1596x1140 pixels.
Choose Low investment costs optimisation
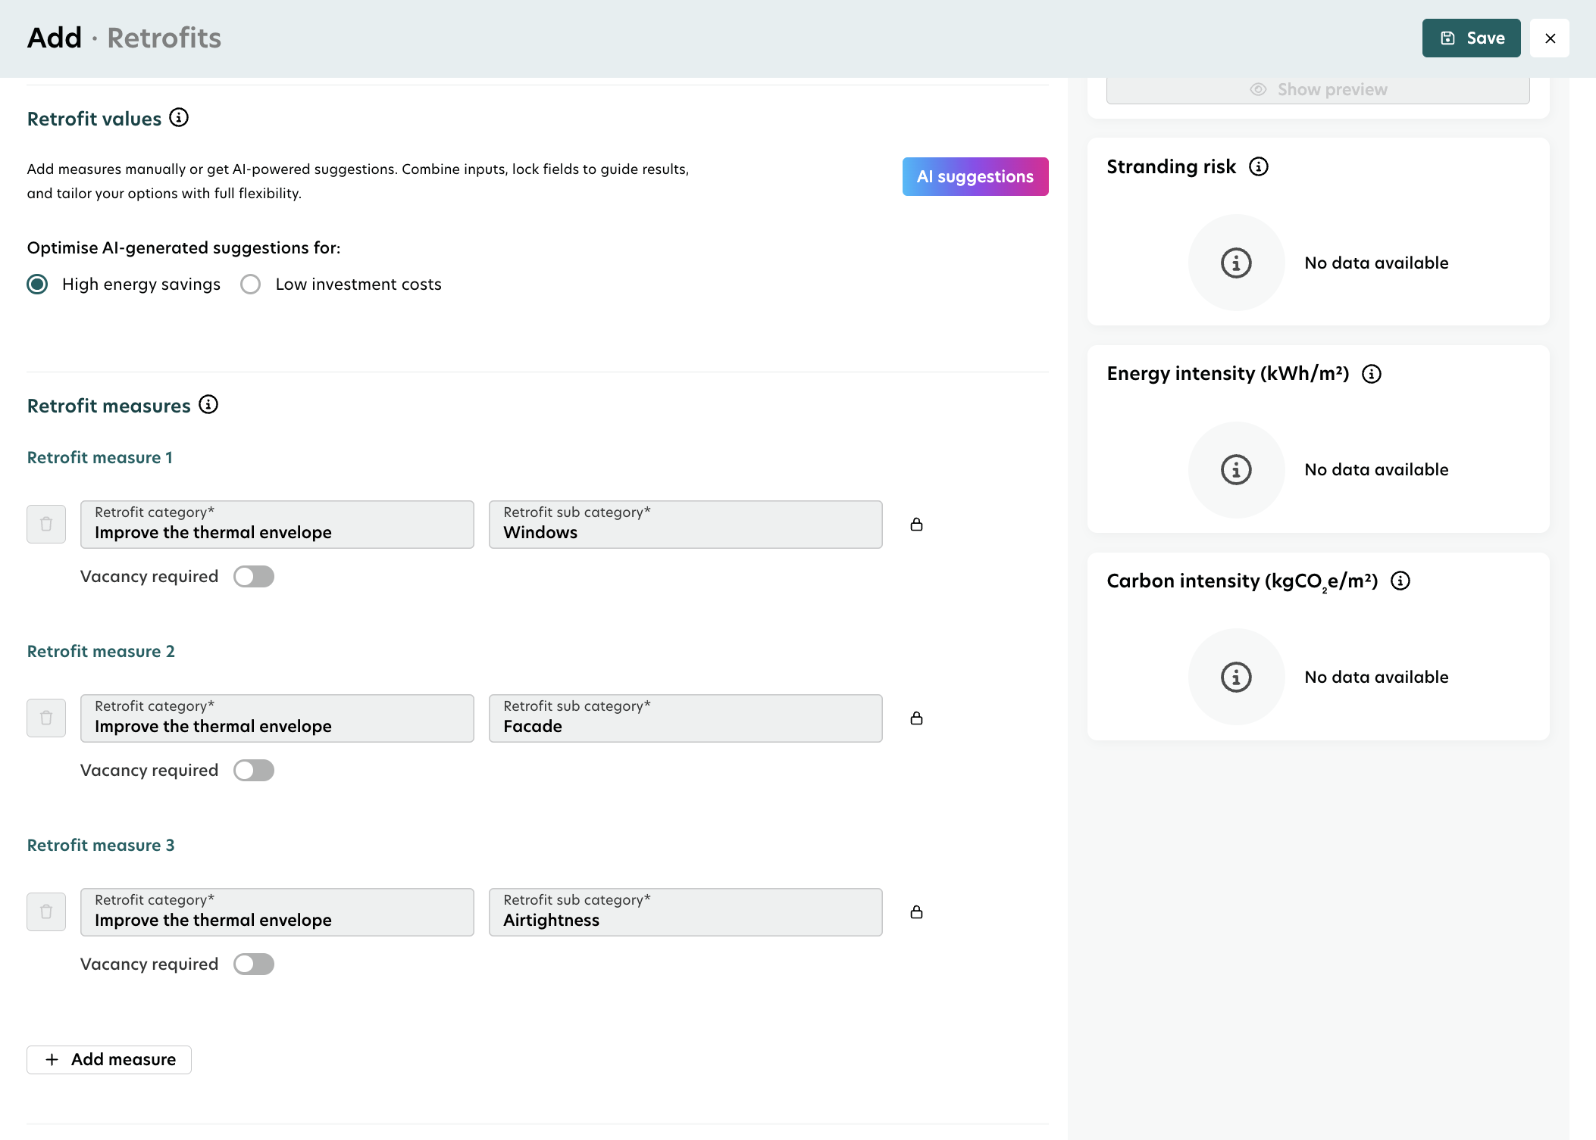pos(251,285)
